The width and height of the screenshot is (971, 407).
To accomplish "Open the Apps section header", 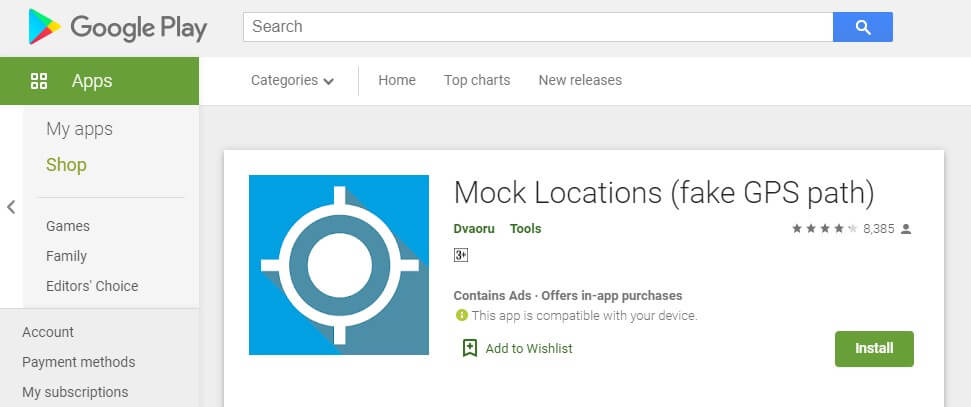I will 99,81.
